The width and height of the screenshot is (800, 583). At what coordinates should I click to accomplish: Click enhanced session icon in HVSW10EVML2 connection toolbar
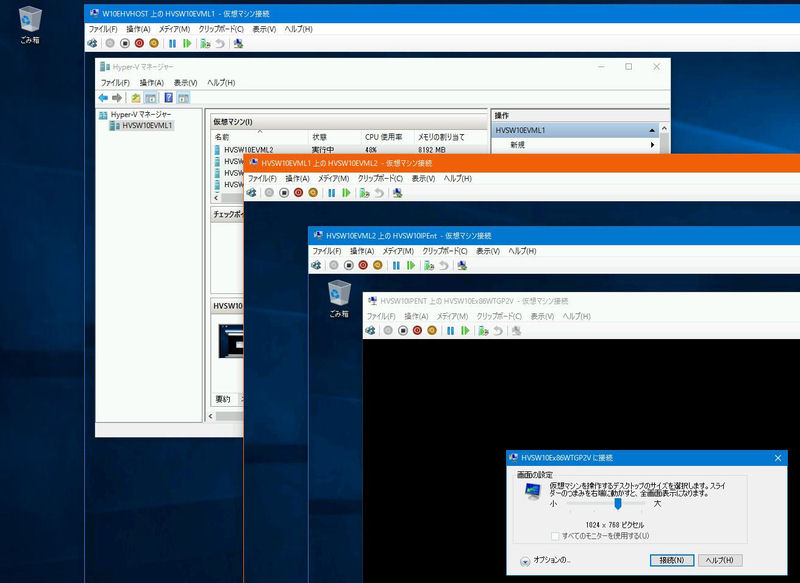point(397,192)
